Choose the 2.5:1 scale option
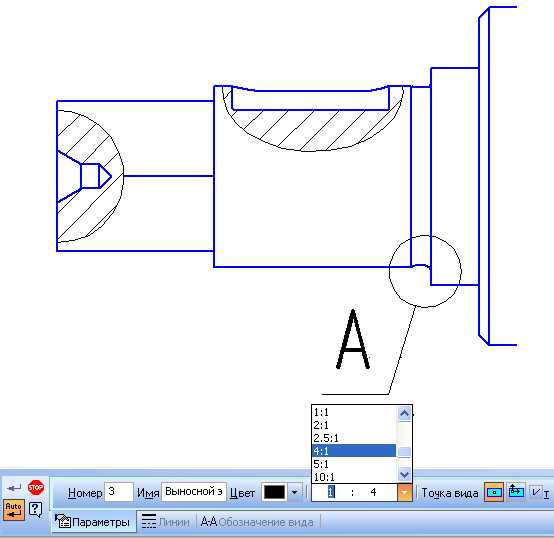Image resolution: width=554 pixels, height=538 pixels. click(354, 438)
